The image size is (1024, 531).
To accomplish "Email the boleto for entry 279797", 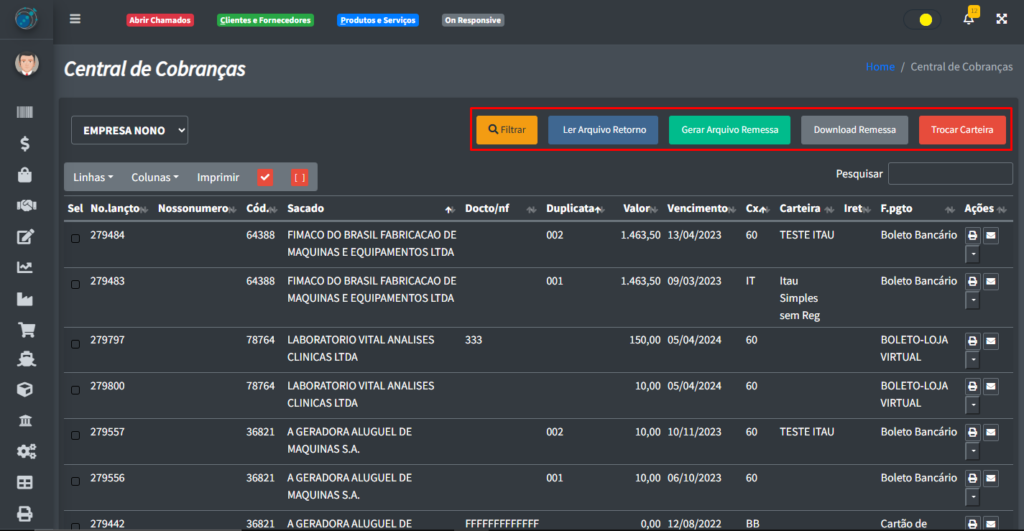I will point(991,341).
